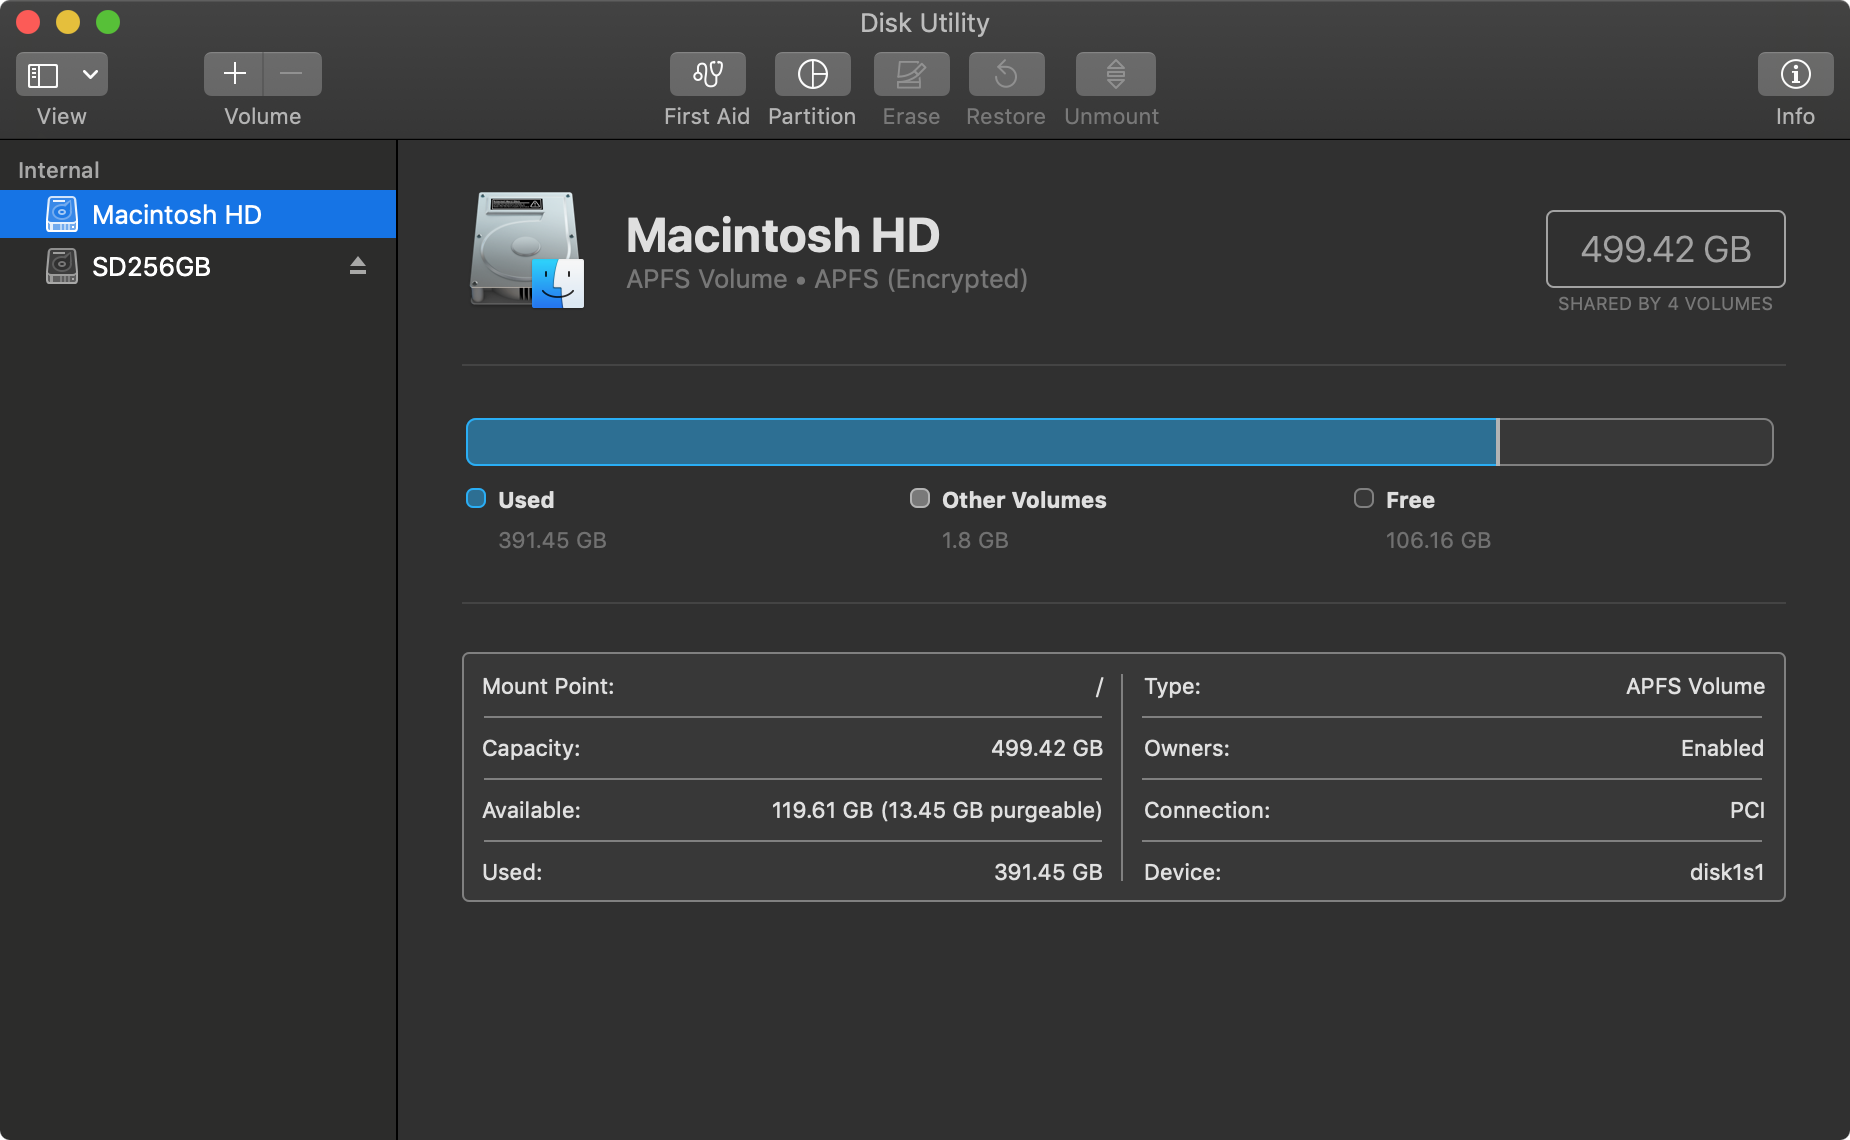Click Available 119.61 GB purgeable value

[x=937, y=810]
